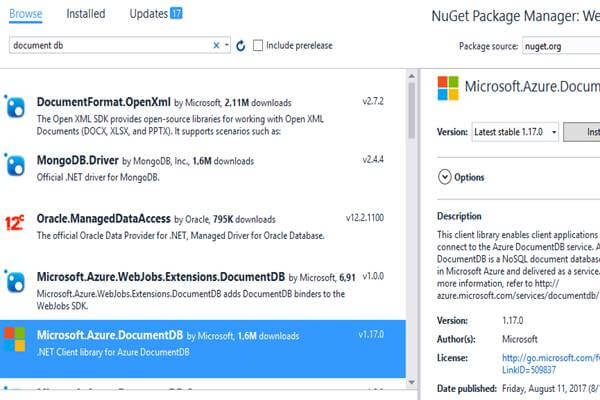Open the search box dropdown arrow
The image size is (600, 400).
click(227, 46)
